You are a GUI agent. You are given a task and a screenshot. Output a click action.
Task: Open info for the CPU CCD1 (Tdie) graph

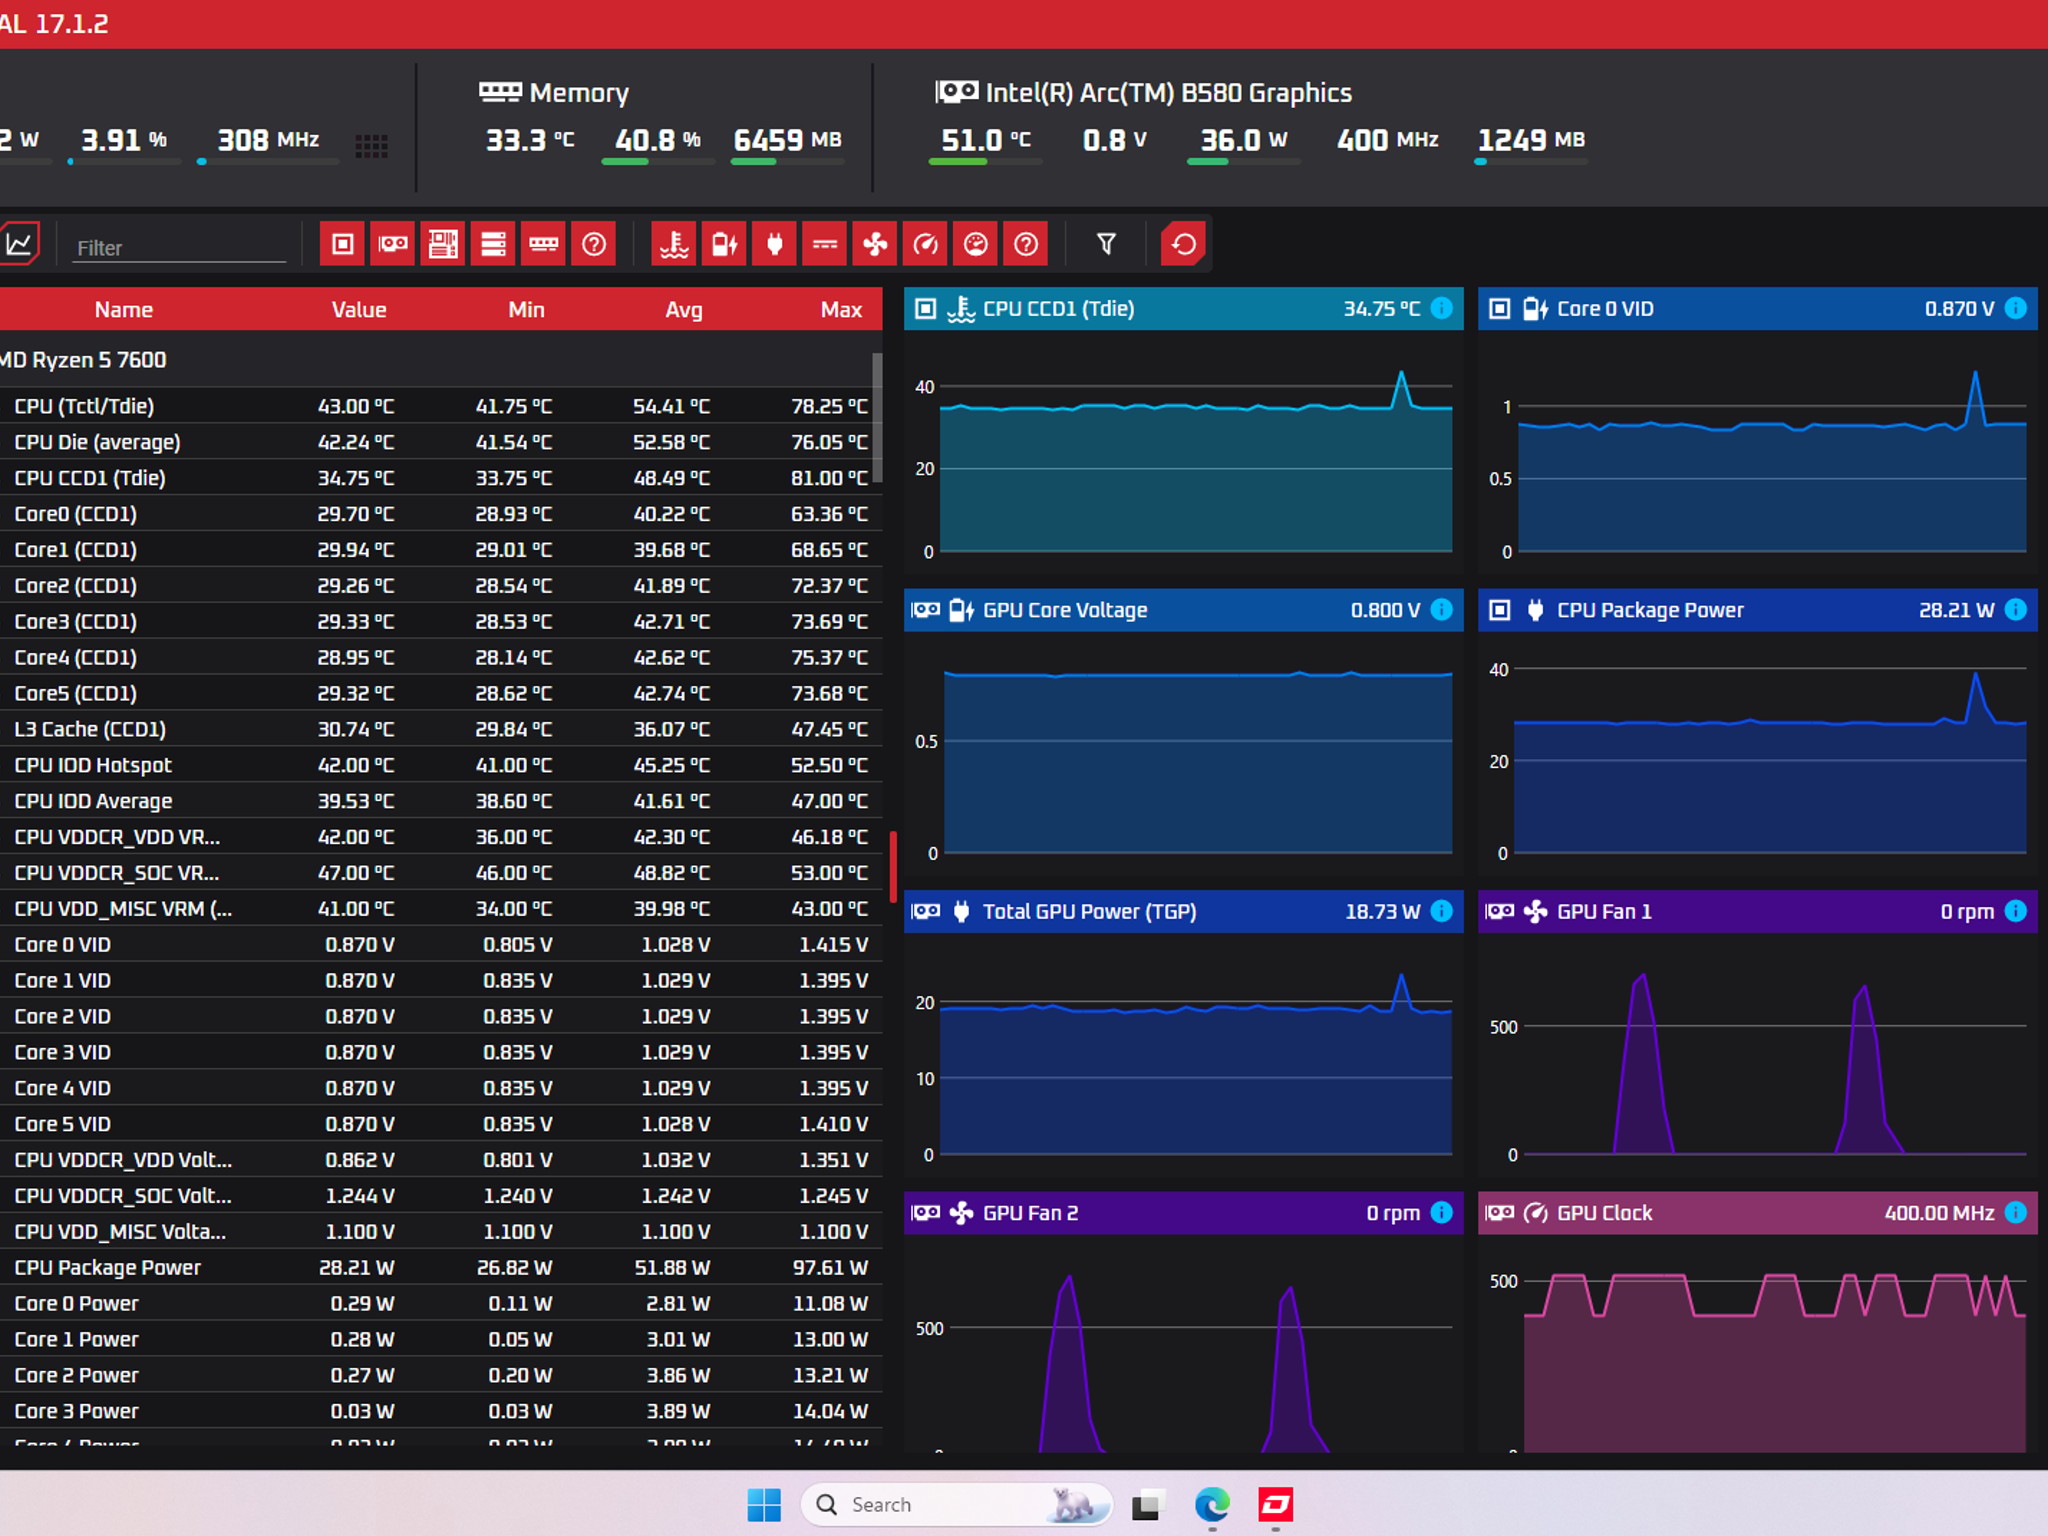pyautogui.click(x=1442, y=308)
